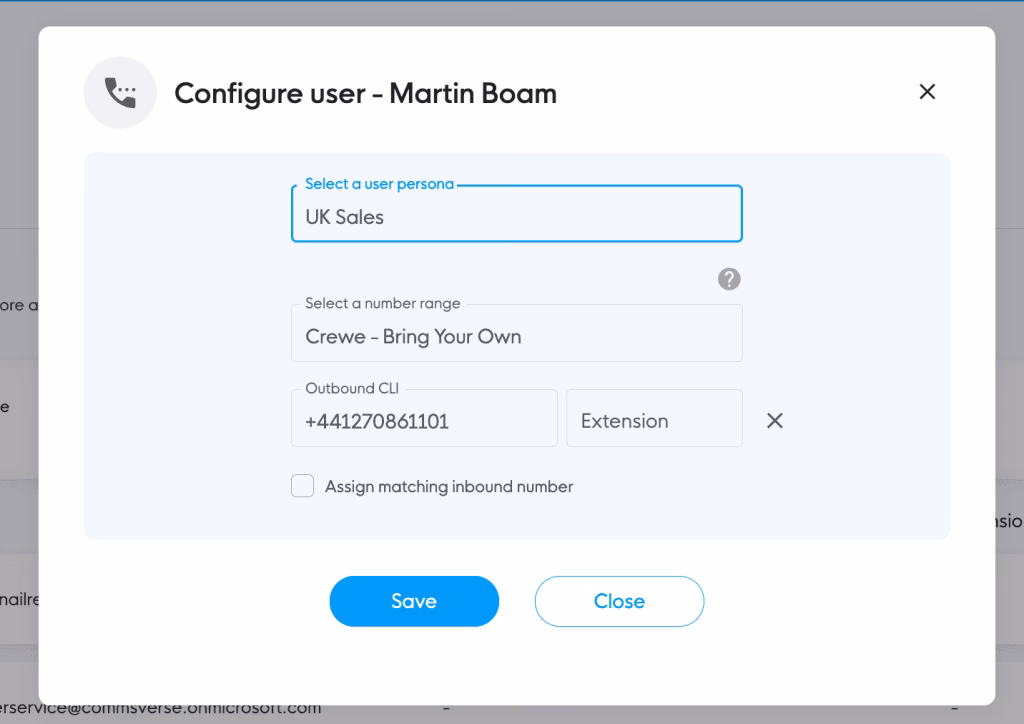Click the +441270861101 Outbound CLI input

point(424,419)
